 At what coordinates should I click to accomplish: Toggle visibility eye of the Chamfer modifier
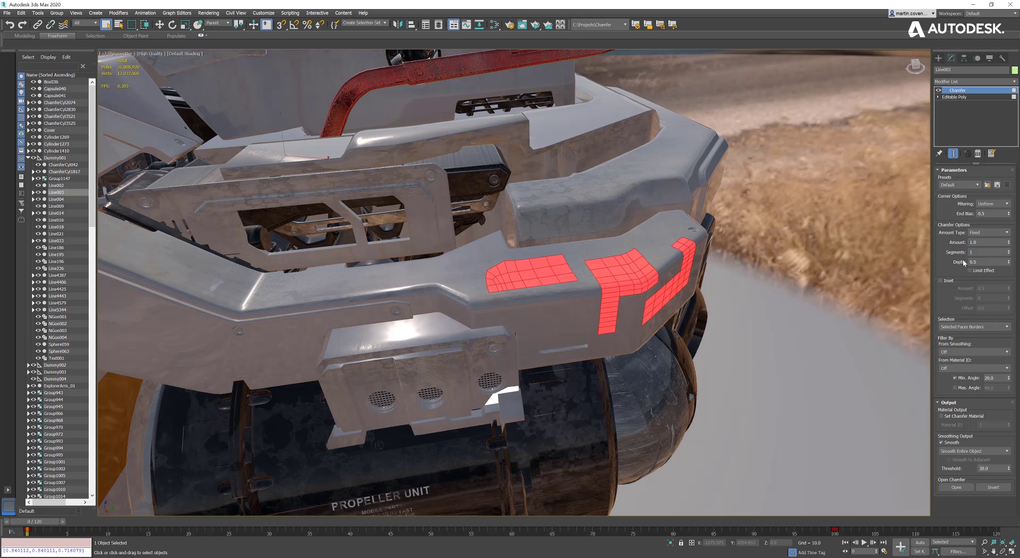pyautogui.click(x=939, y=90)
